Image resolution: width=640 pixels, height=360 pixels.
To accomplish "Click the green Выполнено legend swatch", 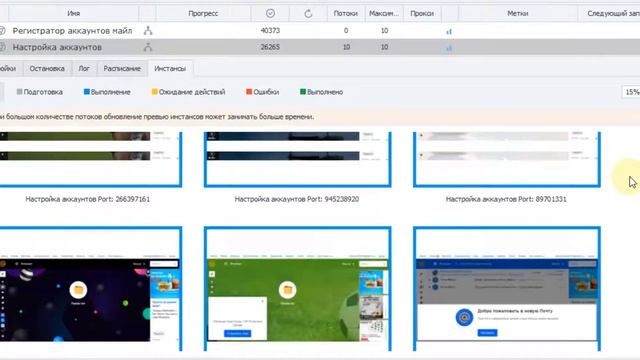I will pos(303,92).
